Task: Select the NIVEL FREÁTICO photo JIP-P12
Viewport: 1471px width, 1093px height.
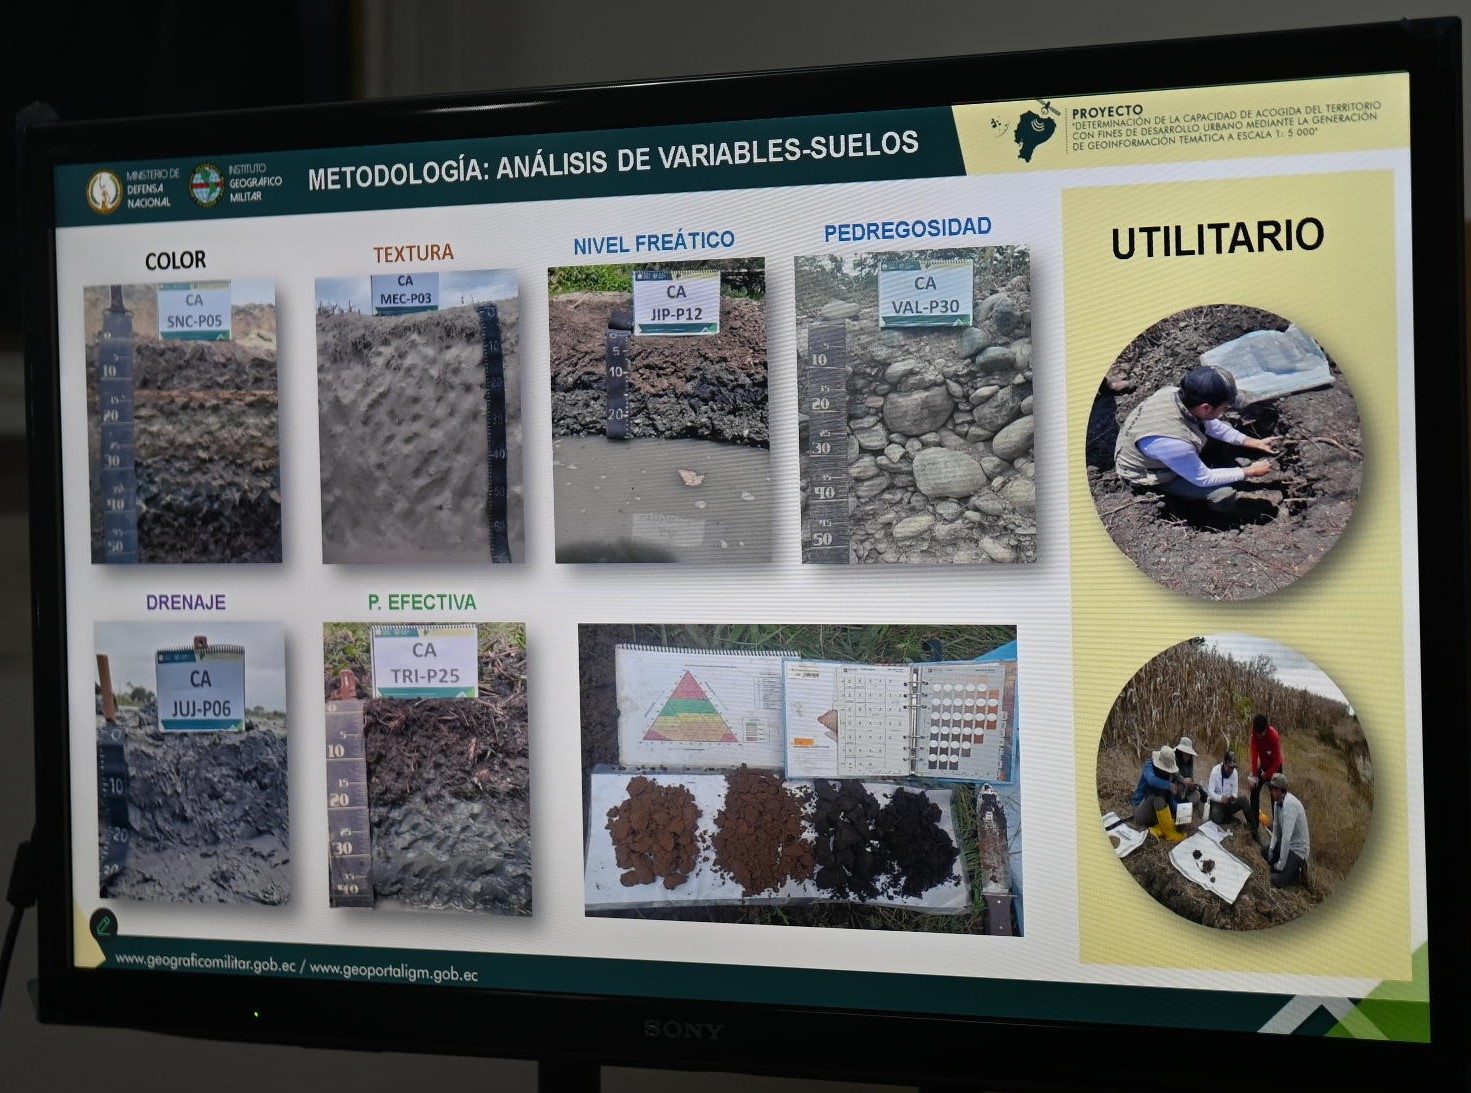Action: pos(661,412)
